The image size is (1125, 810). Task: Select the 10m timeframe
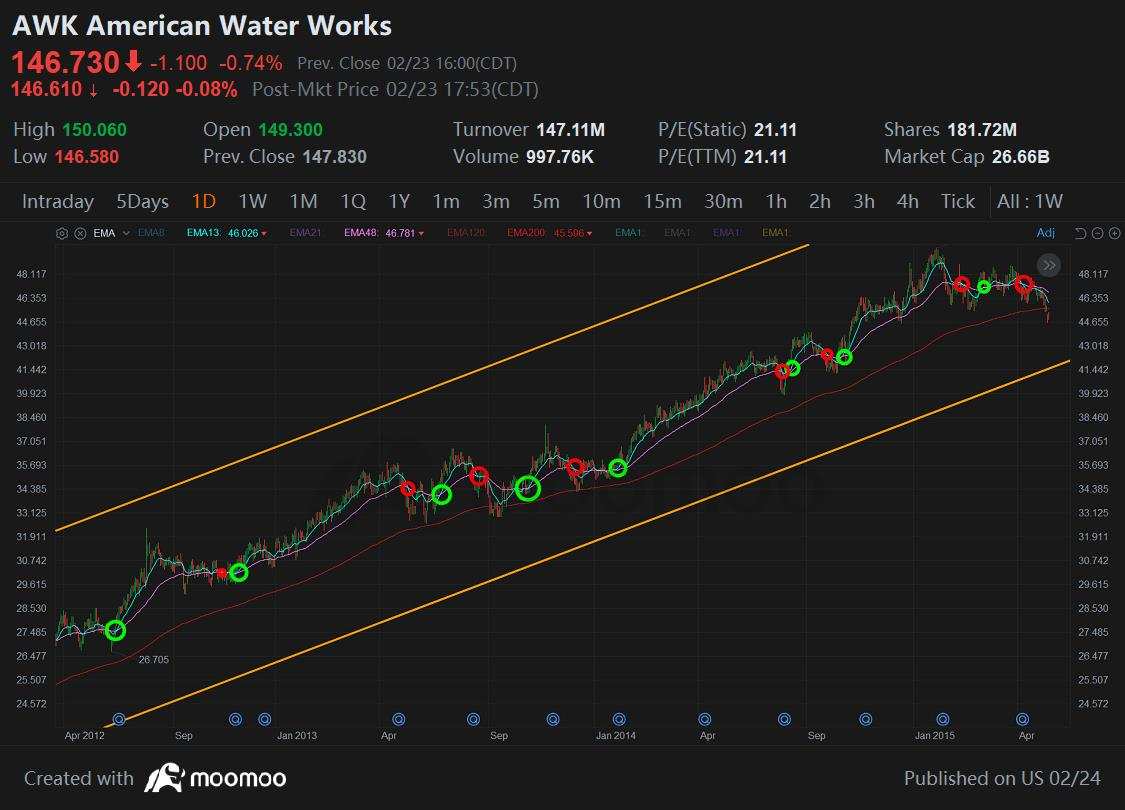tap(601, 202)
